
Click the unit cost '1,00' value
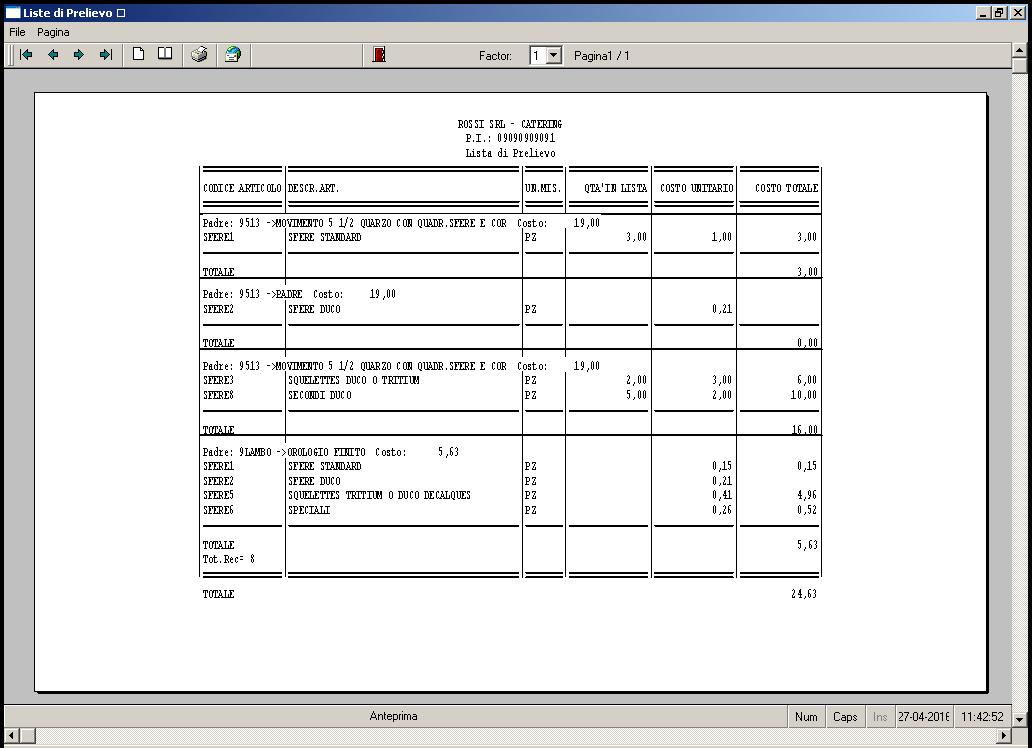pos(722,237)
